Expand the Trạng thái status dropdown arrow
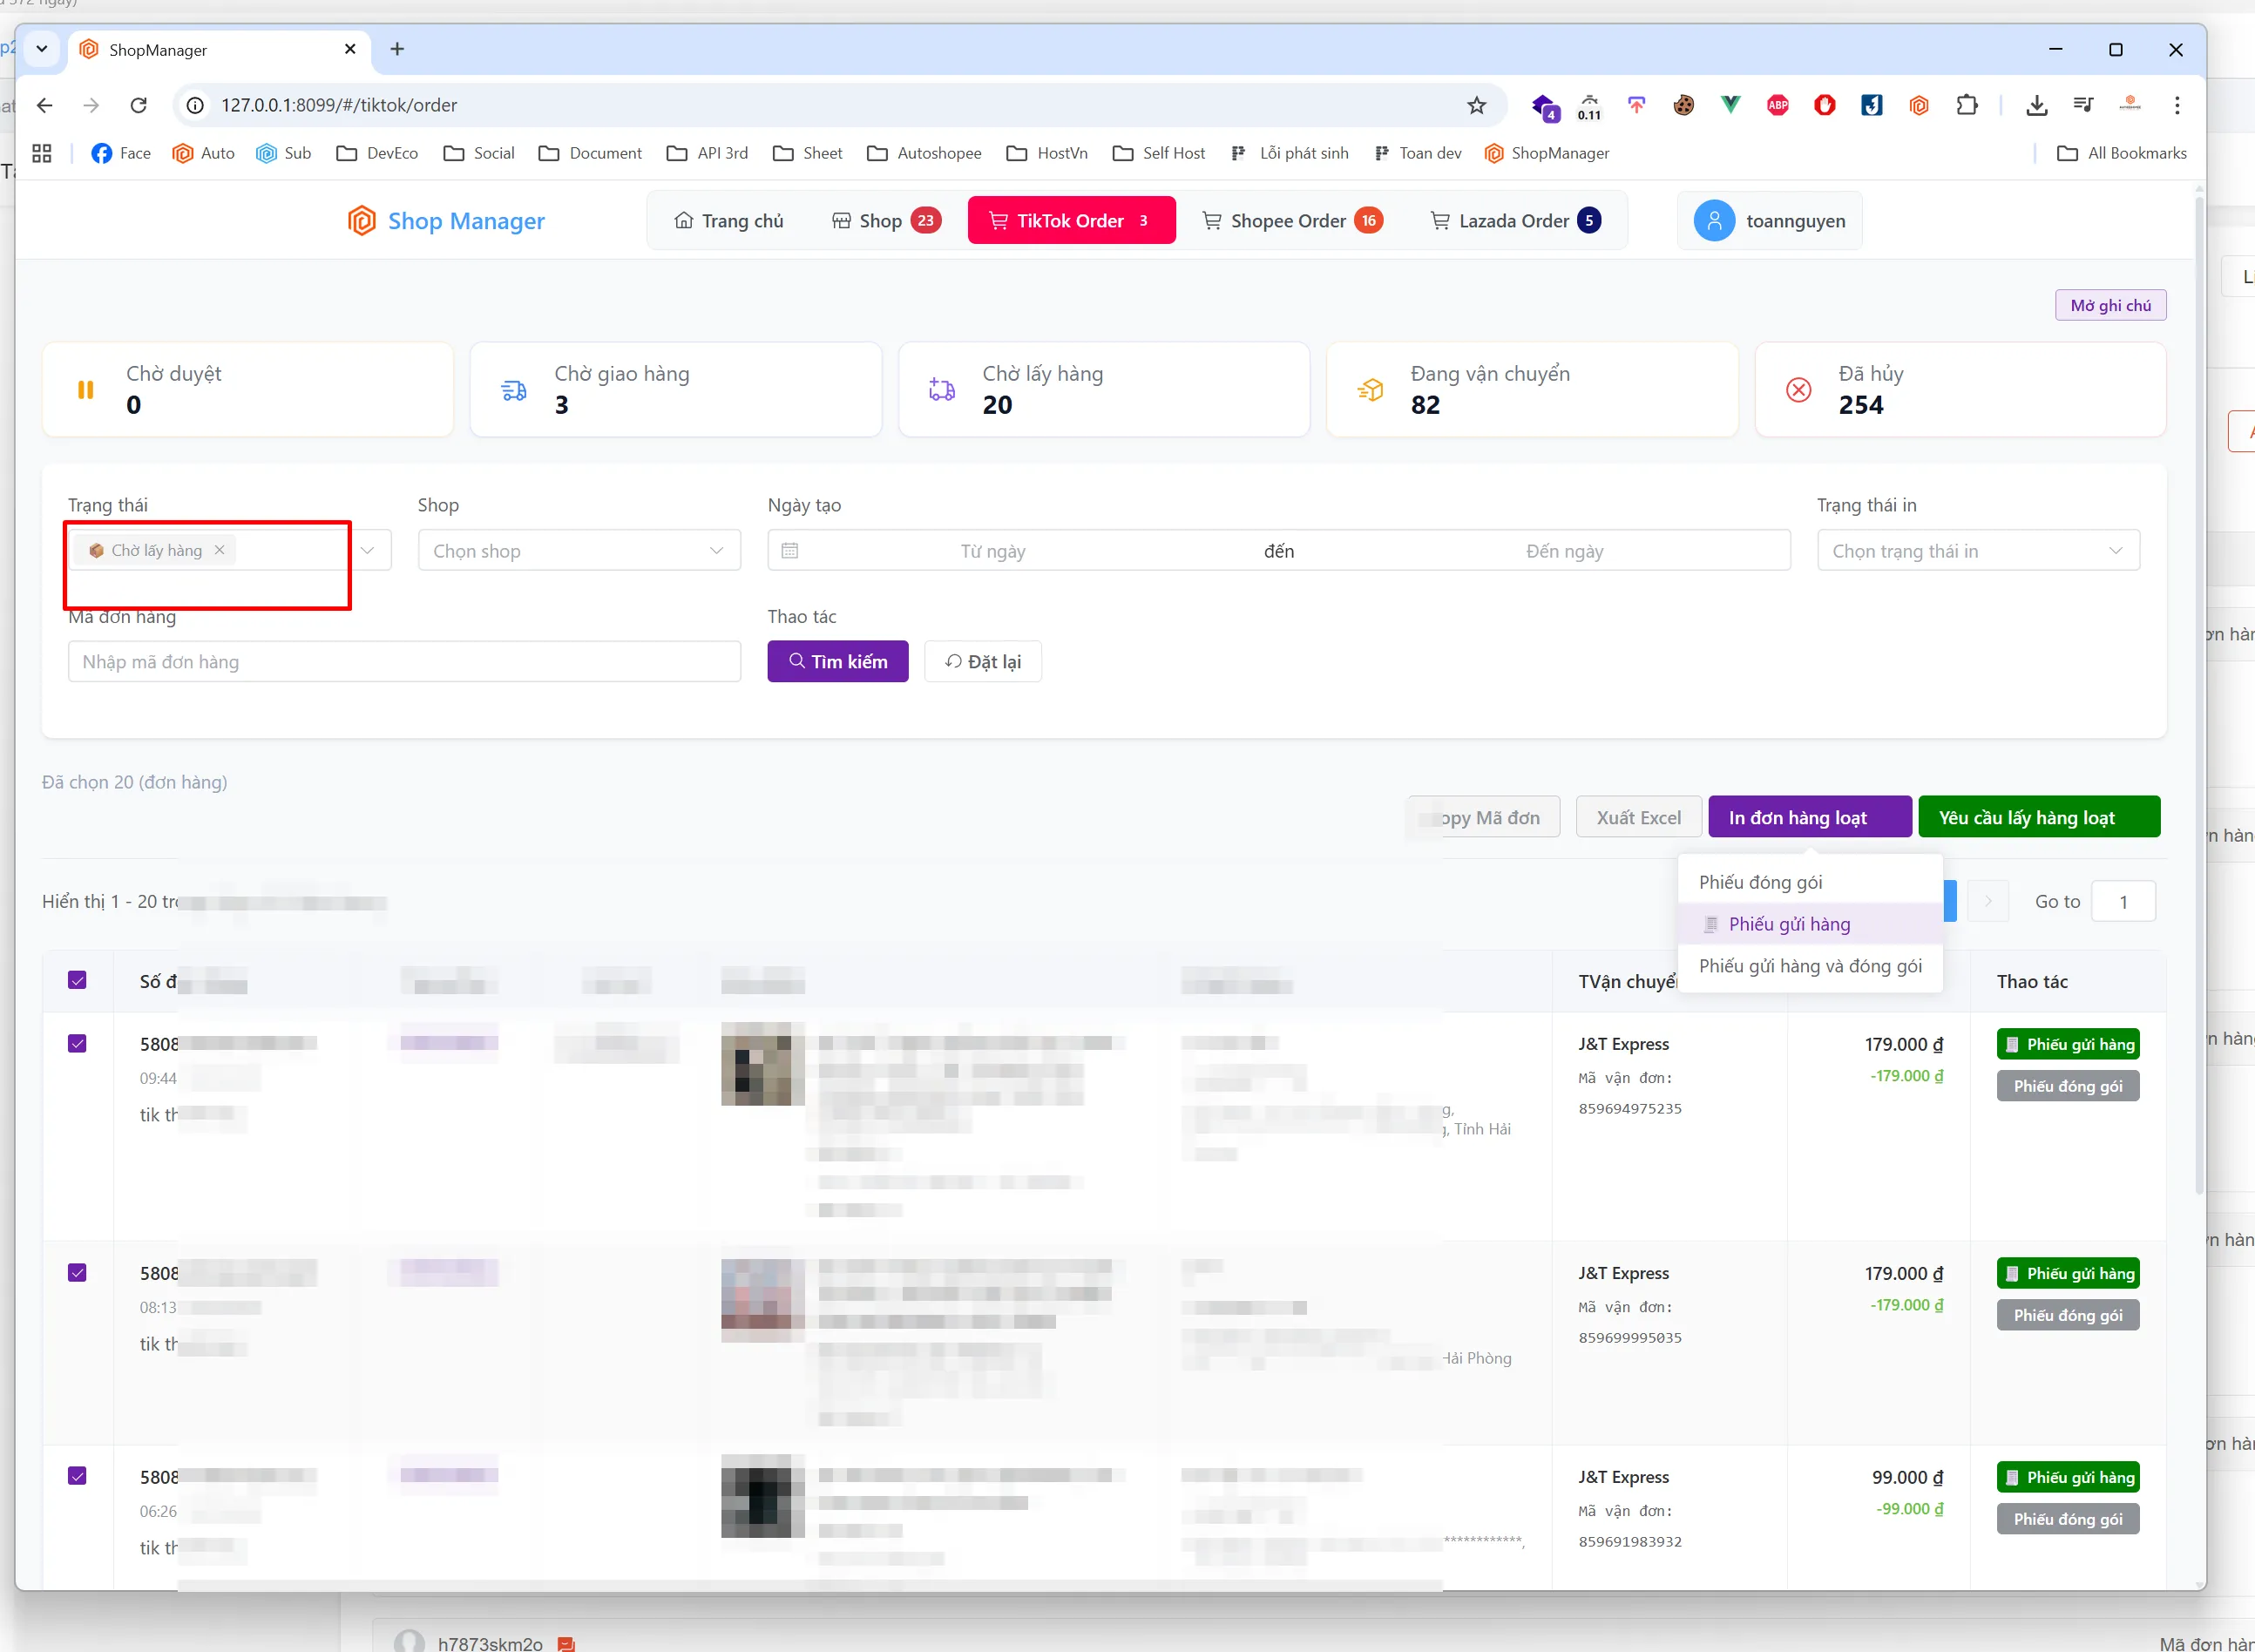2255x1652 pixels. pos(368,550)
